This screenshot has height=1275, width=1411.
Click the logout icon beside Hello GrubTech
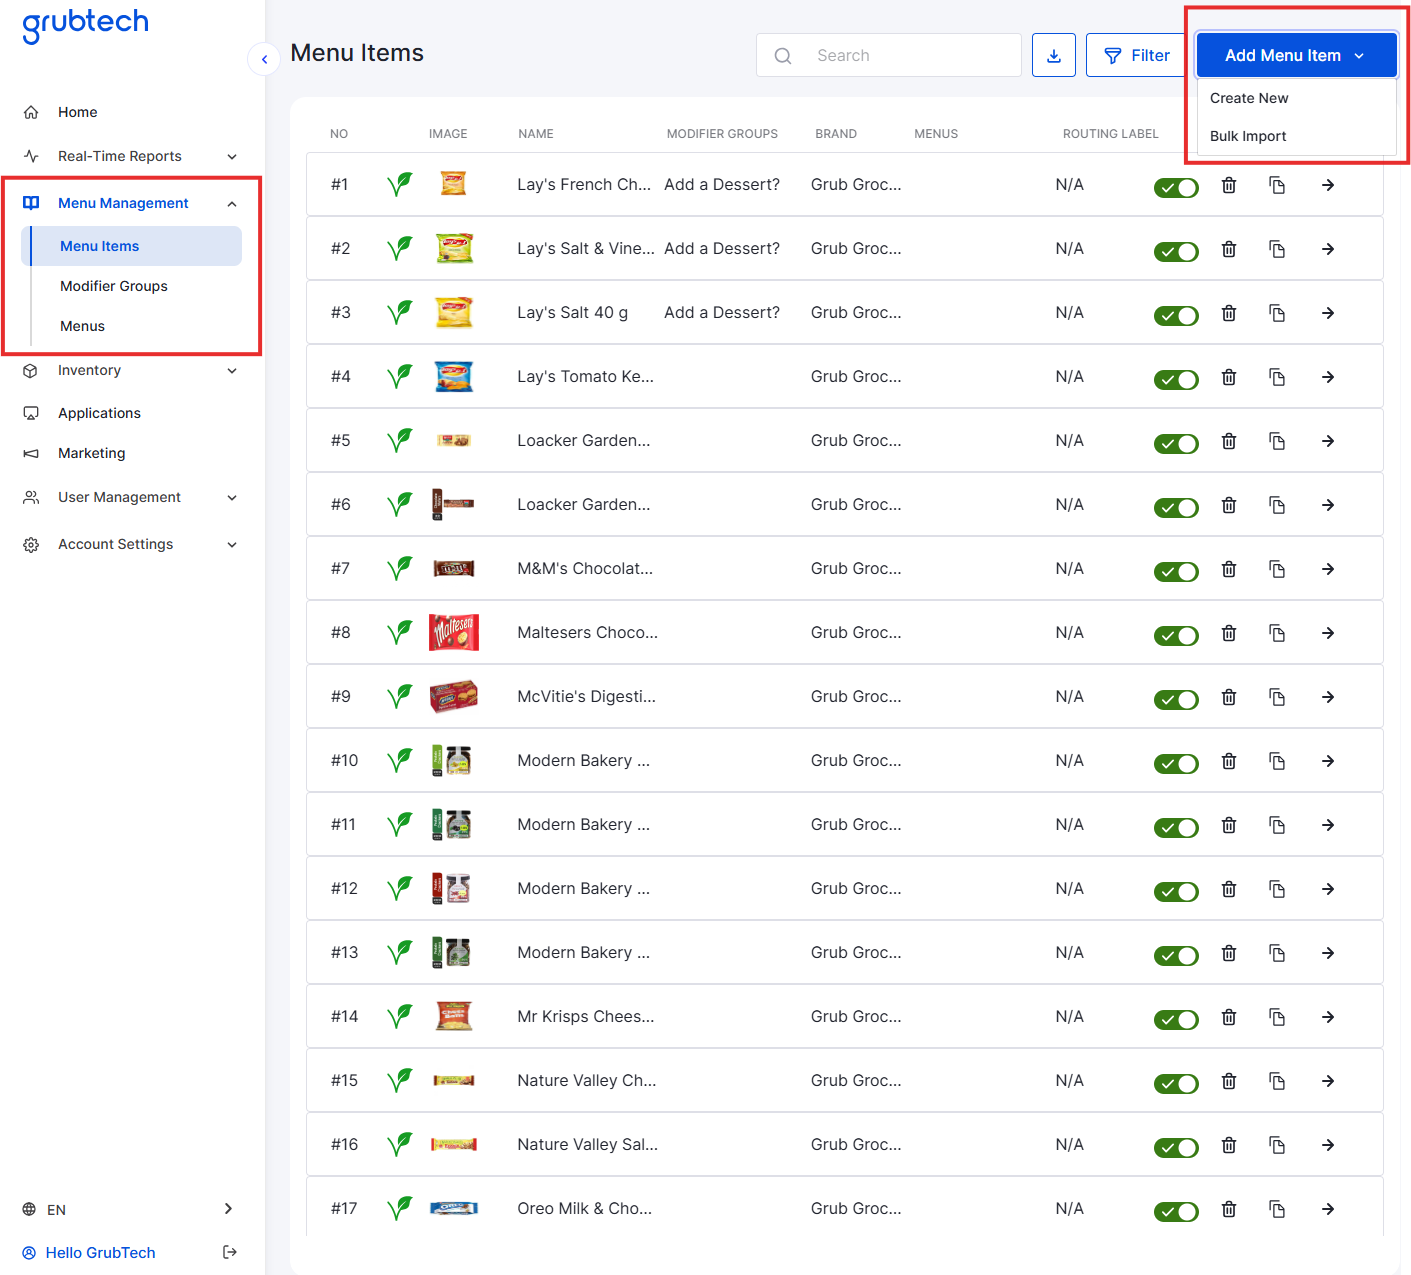point(230,1252)
